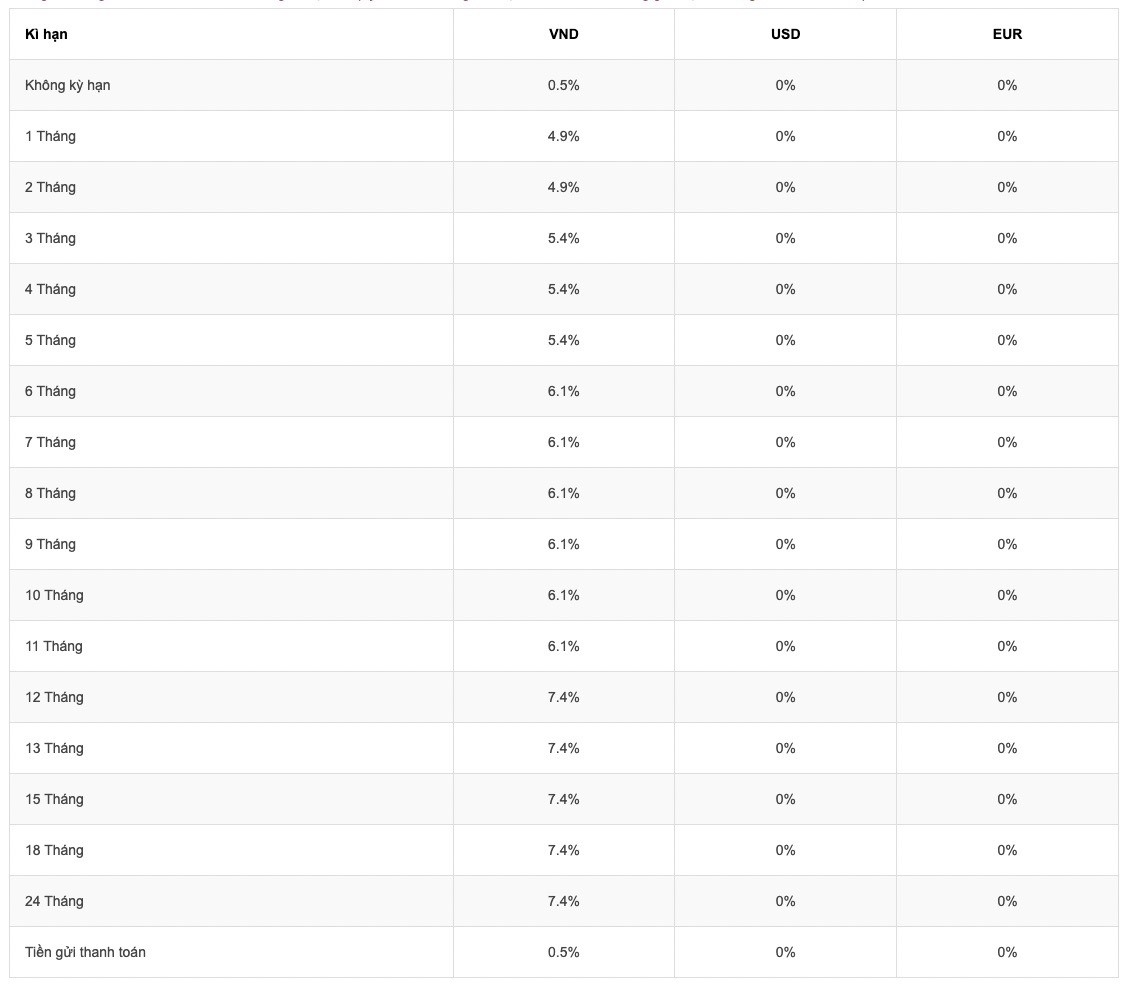Click the VND column header
The image size is (1128, 988).
pos(563,34)
